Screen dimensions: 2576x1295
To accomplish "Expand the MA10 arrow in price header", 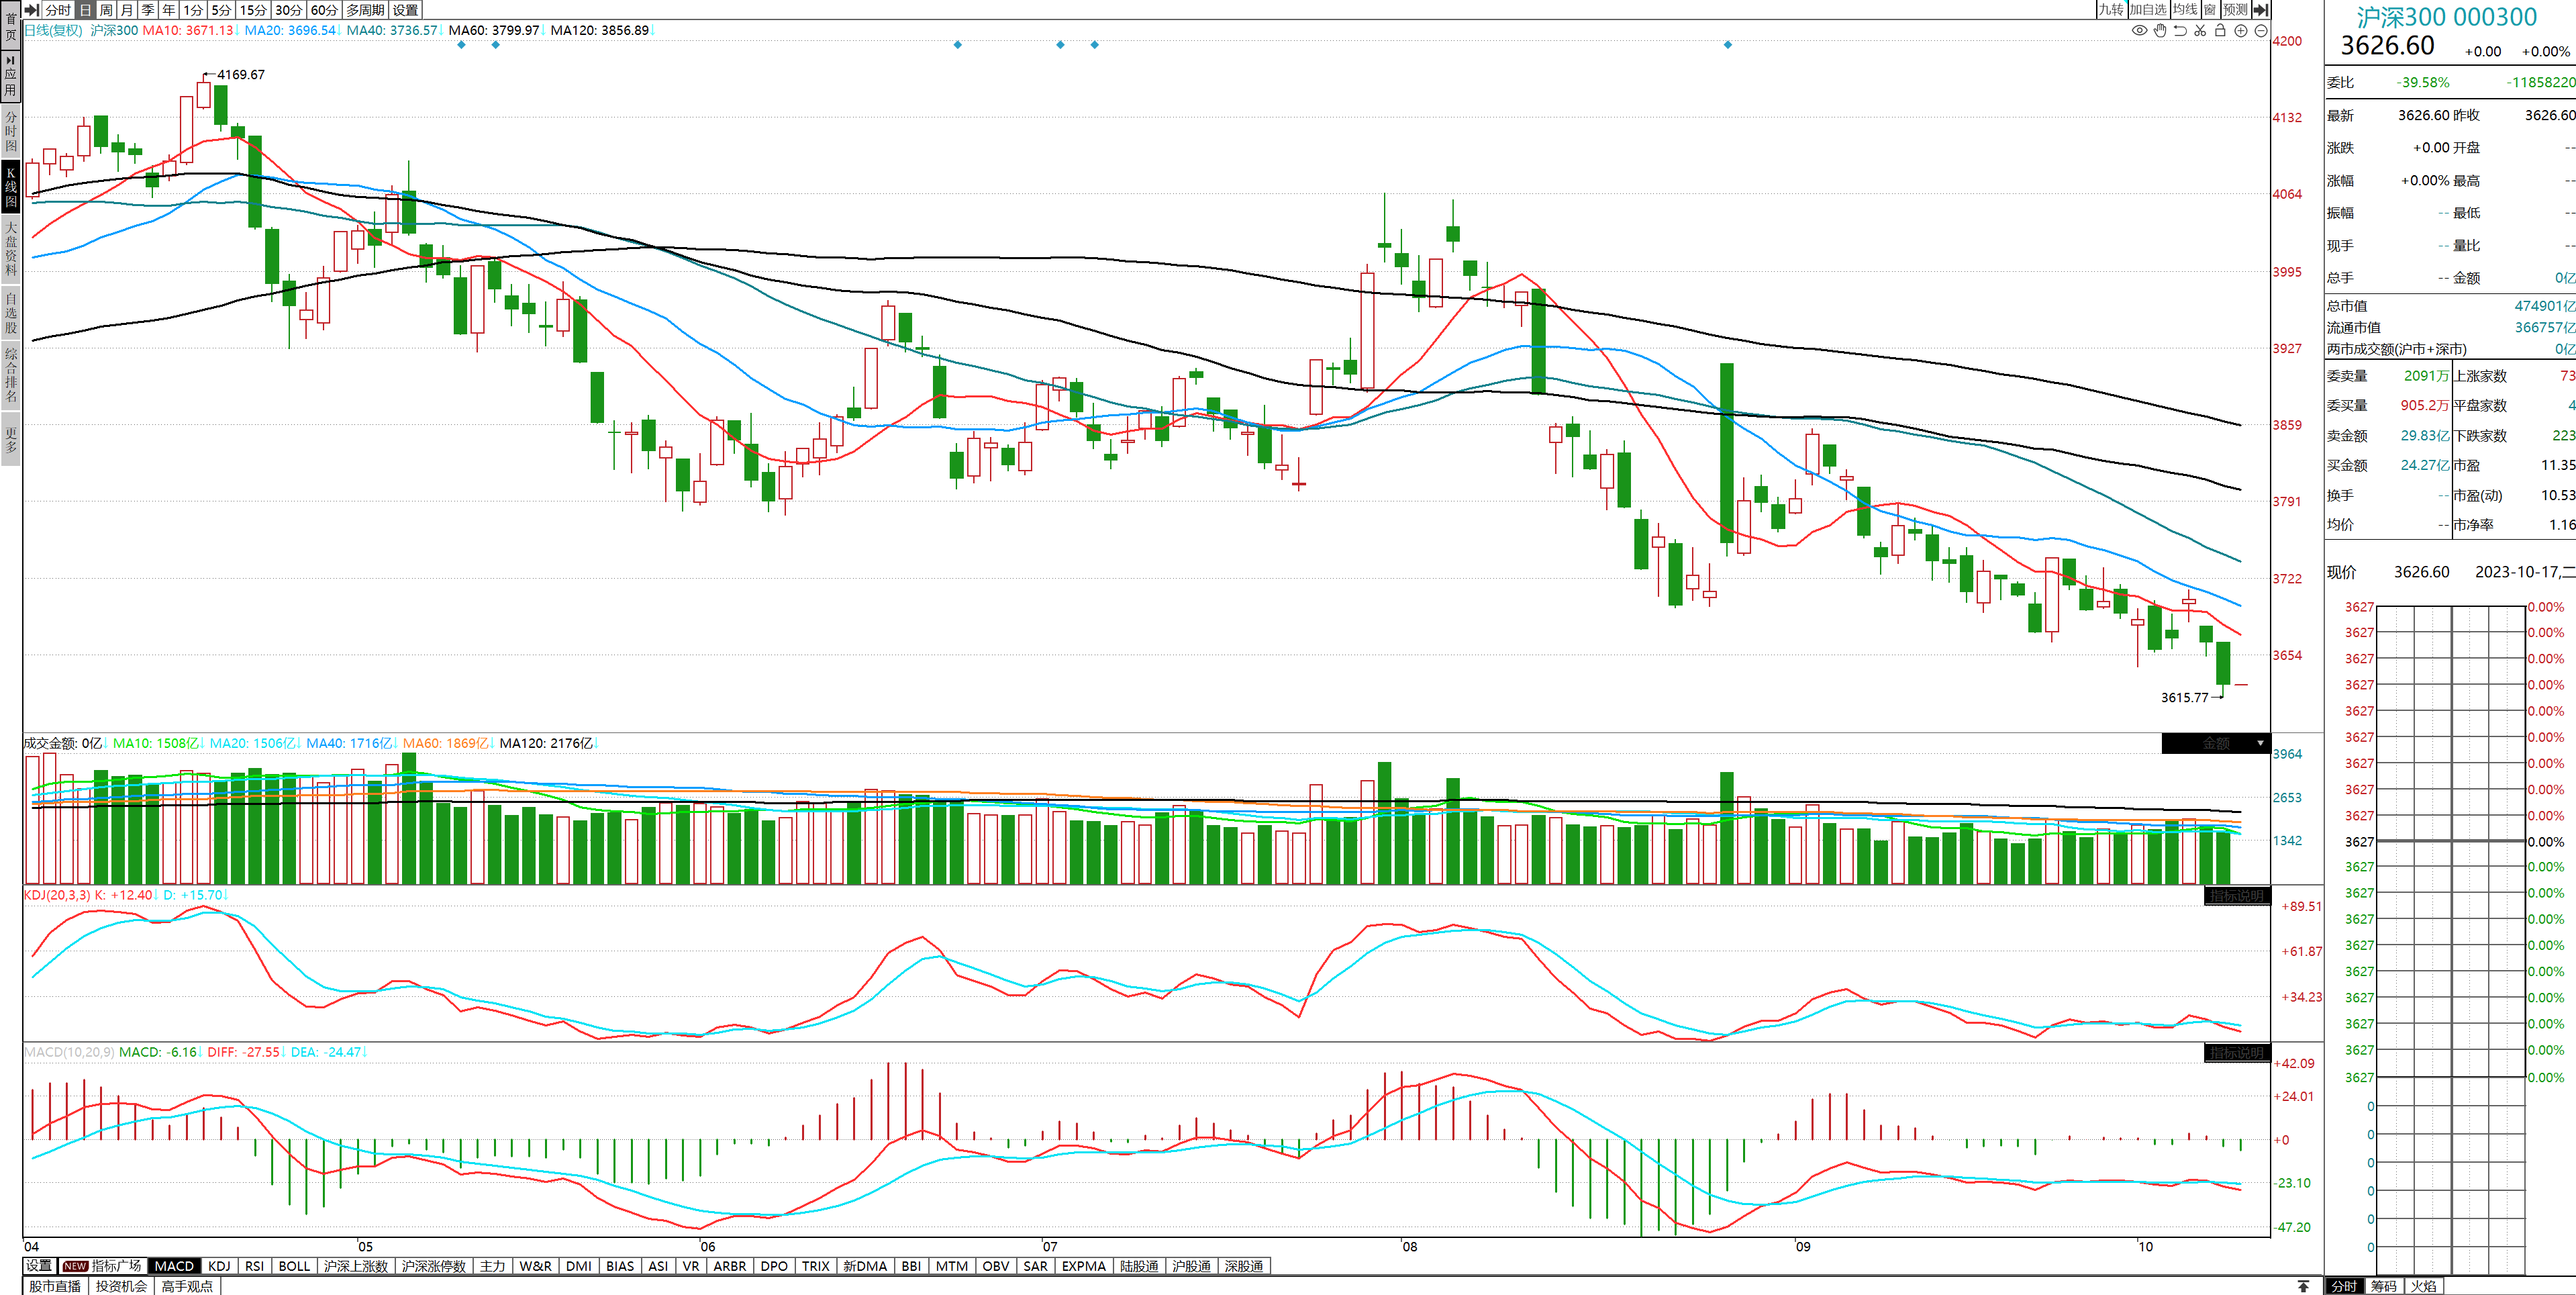I will [x=237, y=31].
